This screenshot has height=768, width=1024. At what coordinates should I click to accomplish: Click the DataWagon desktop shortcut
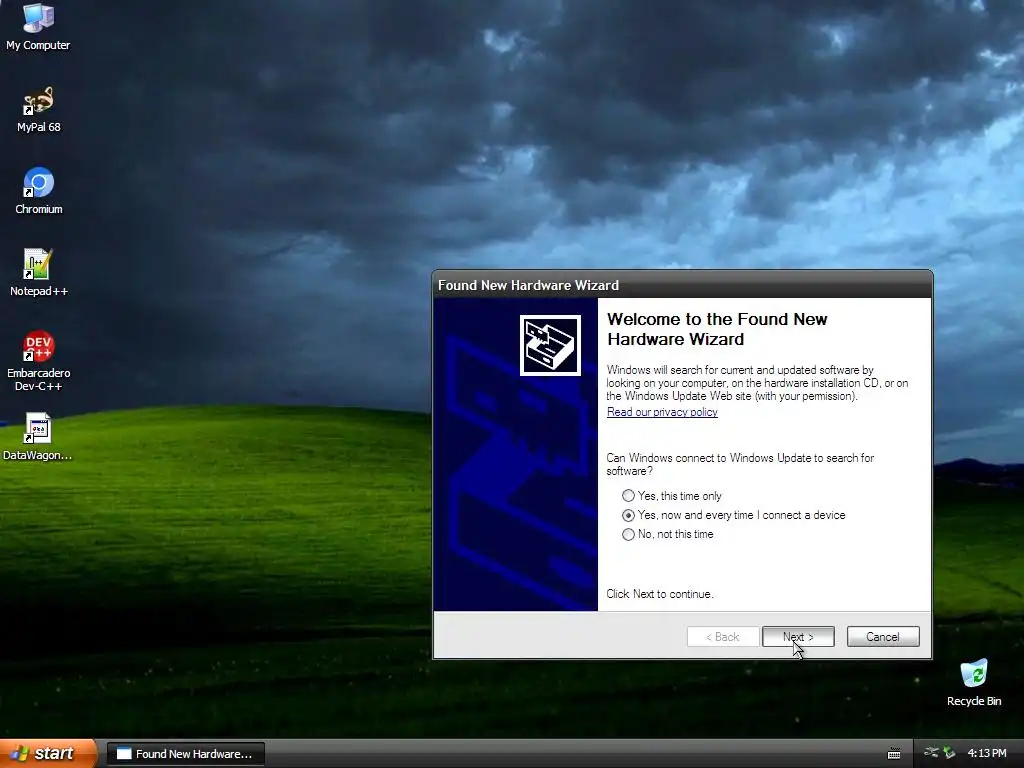pyautogui.click(x=38, y=437)
